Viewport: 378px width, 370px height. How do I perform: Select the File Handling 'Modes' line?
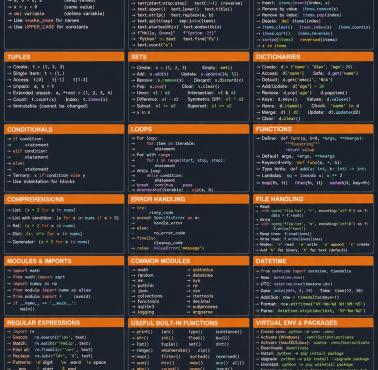click(312, 244)
